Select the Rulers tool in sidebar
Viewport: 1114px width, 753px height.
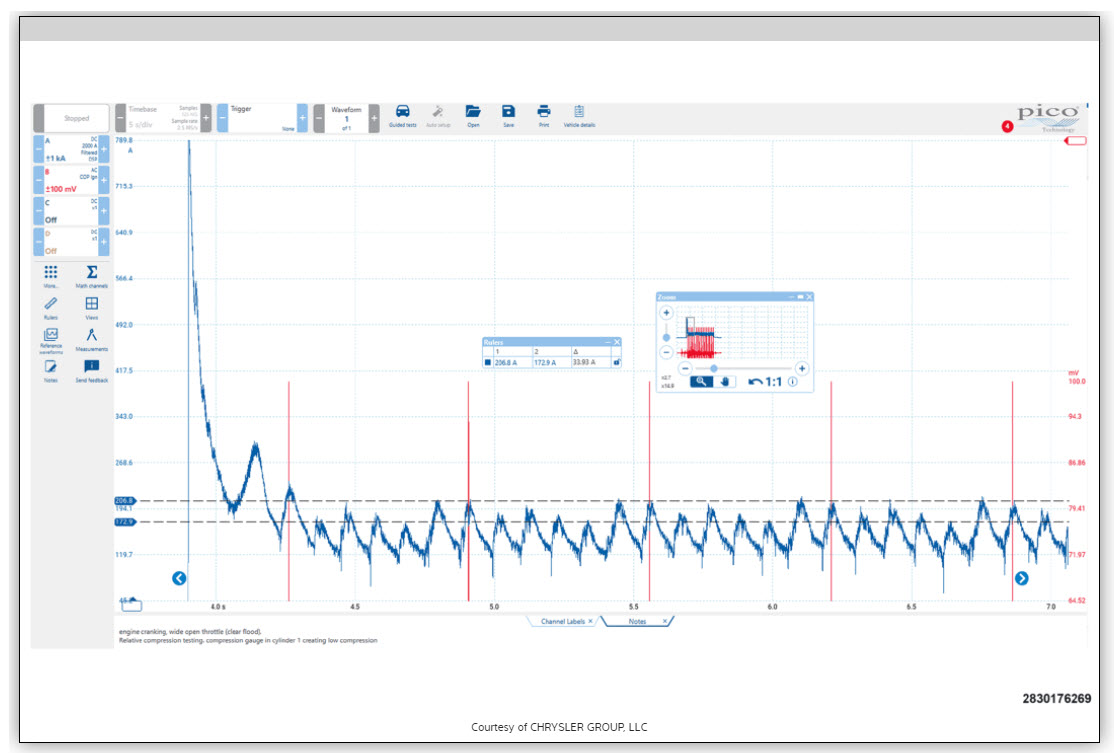point(51,304)
